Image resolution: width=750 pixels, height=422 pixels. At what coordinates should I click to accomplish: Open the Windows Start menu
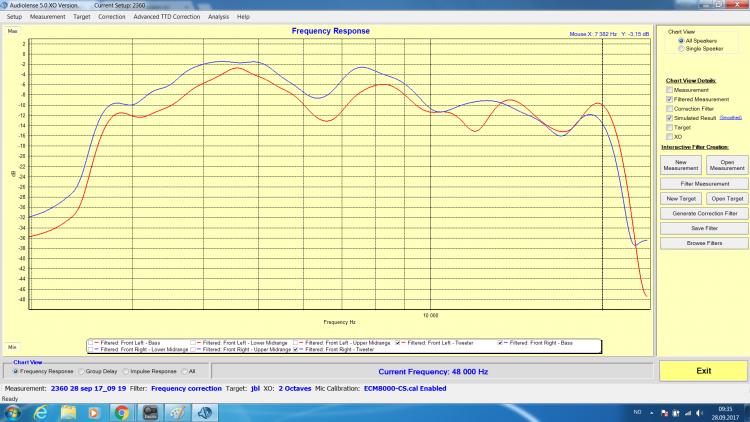(12, 411)
